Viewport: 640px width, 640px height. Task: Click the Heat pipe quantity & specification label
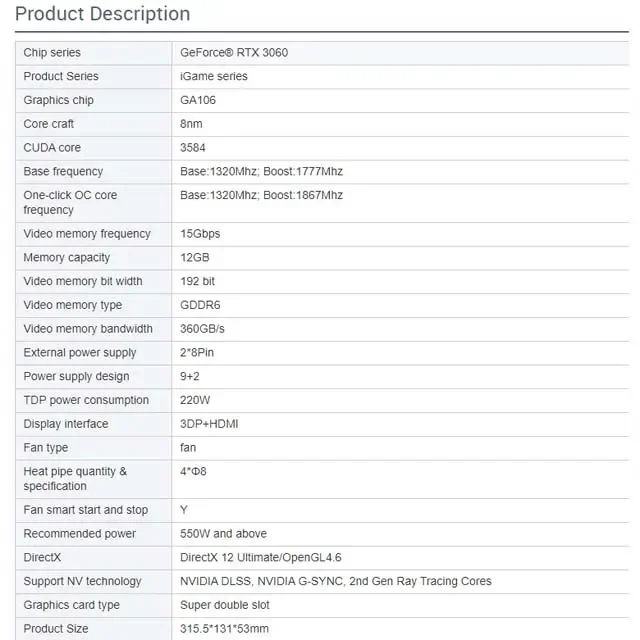75,478
